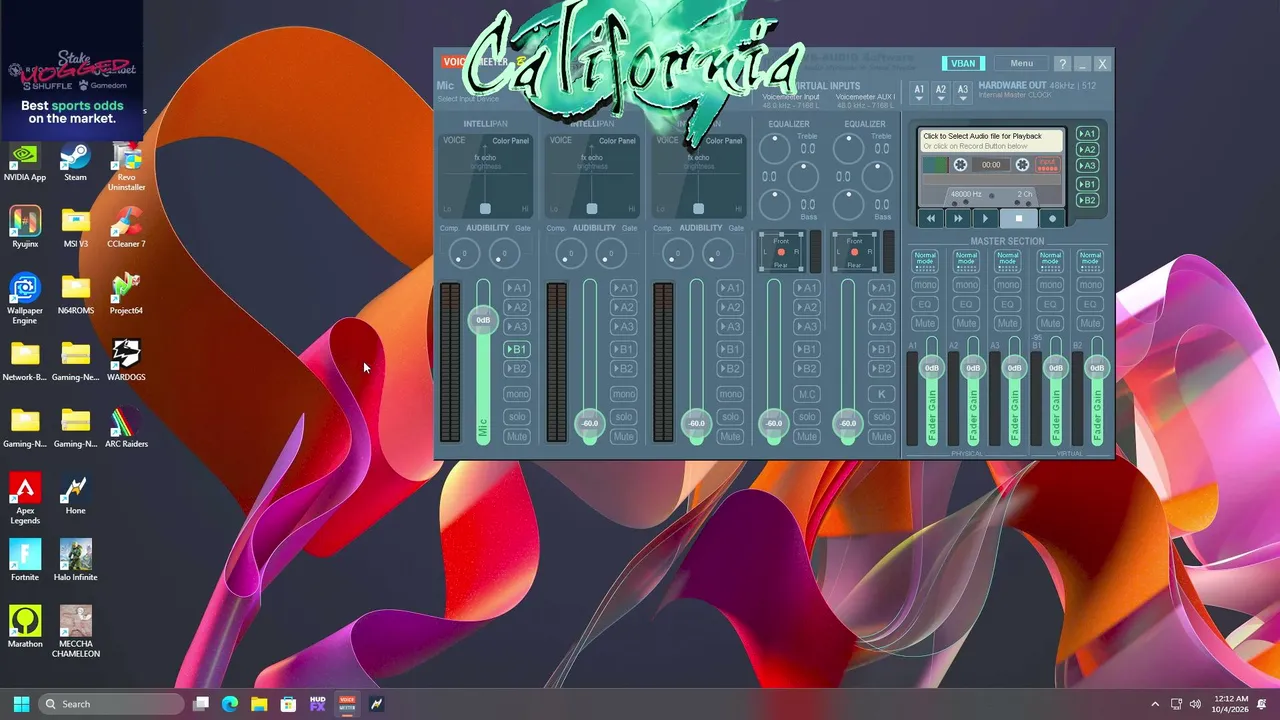
Task: Enable EQ on the A2 master bus
Action: 966,304
